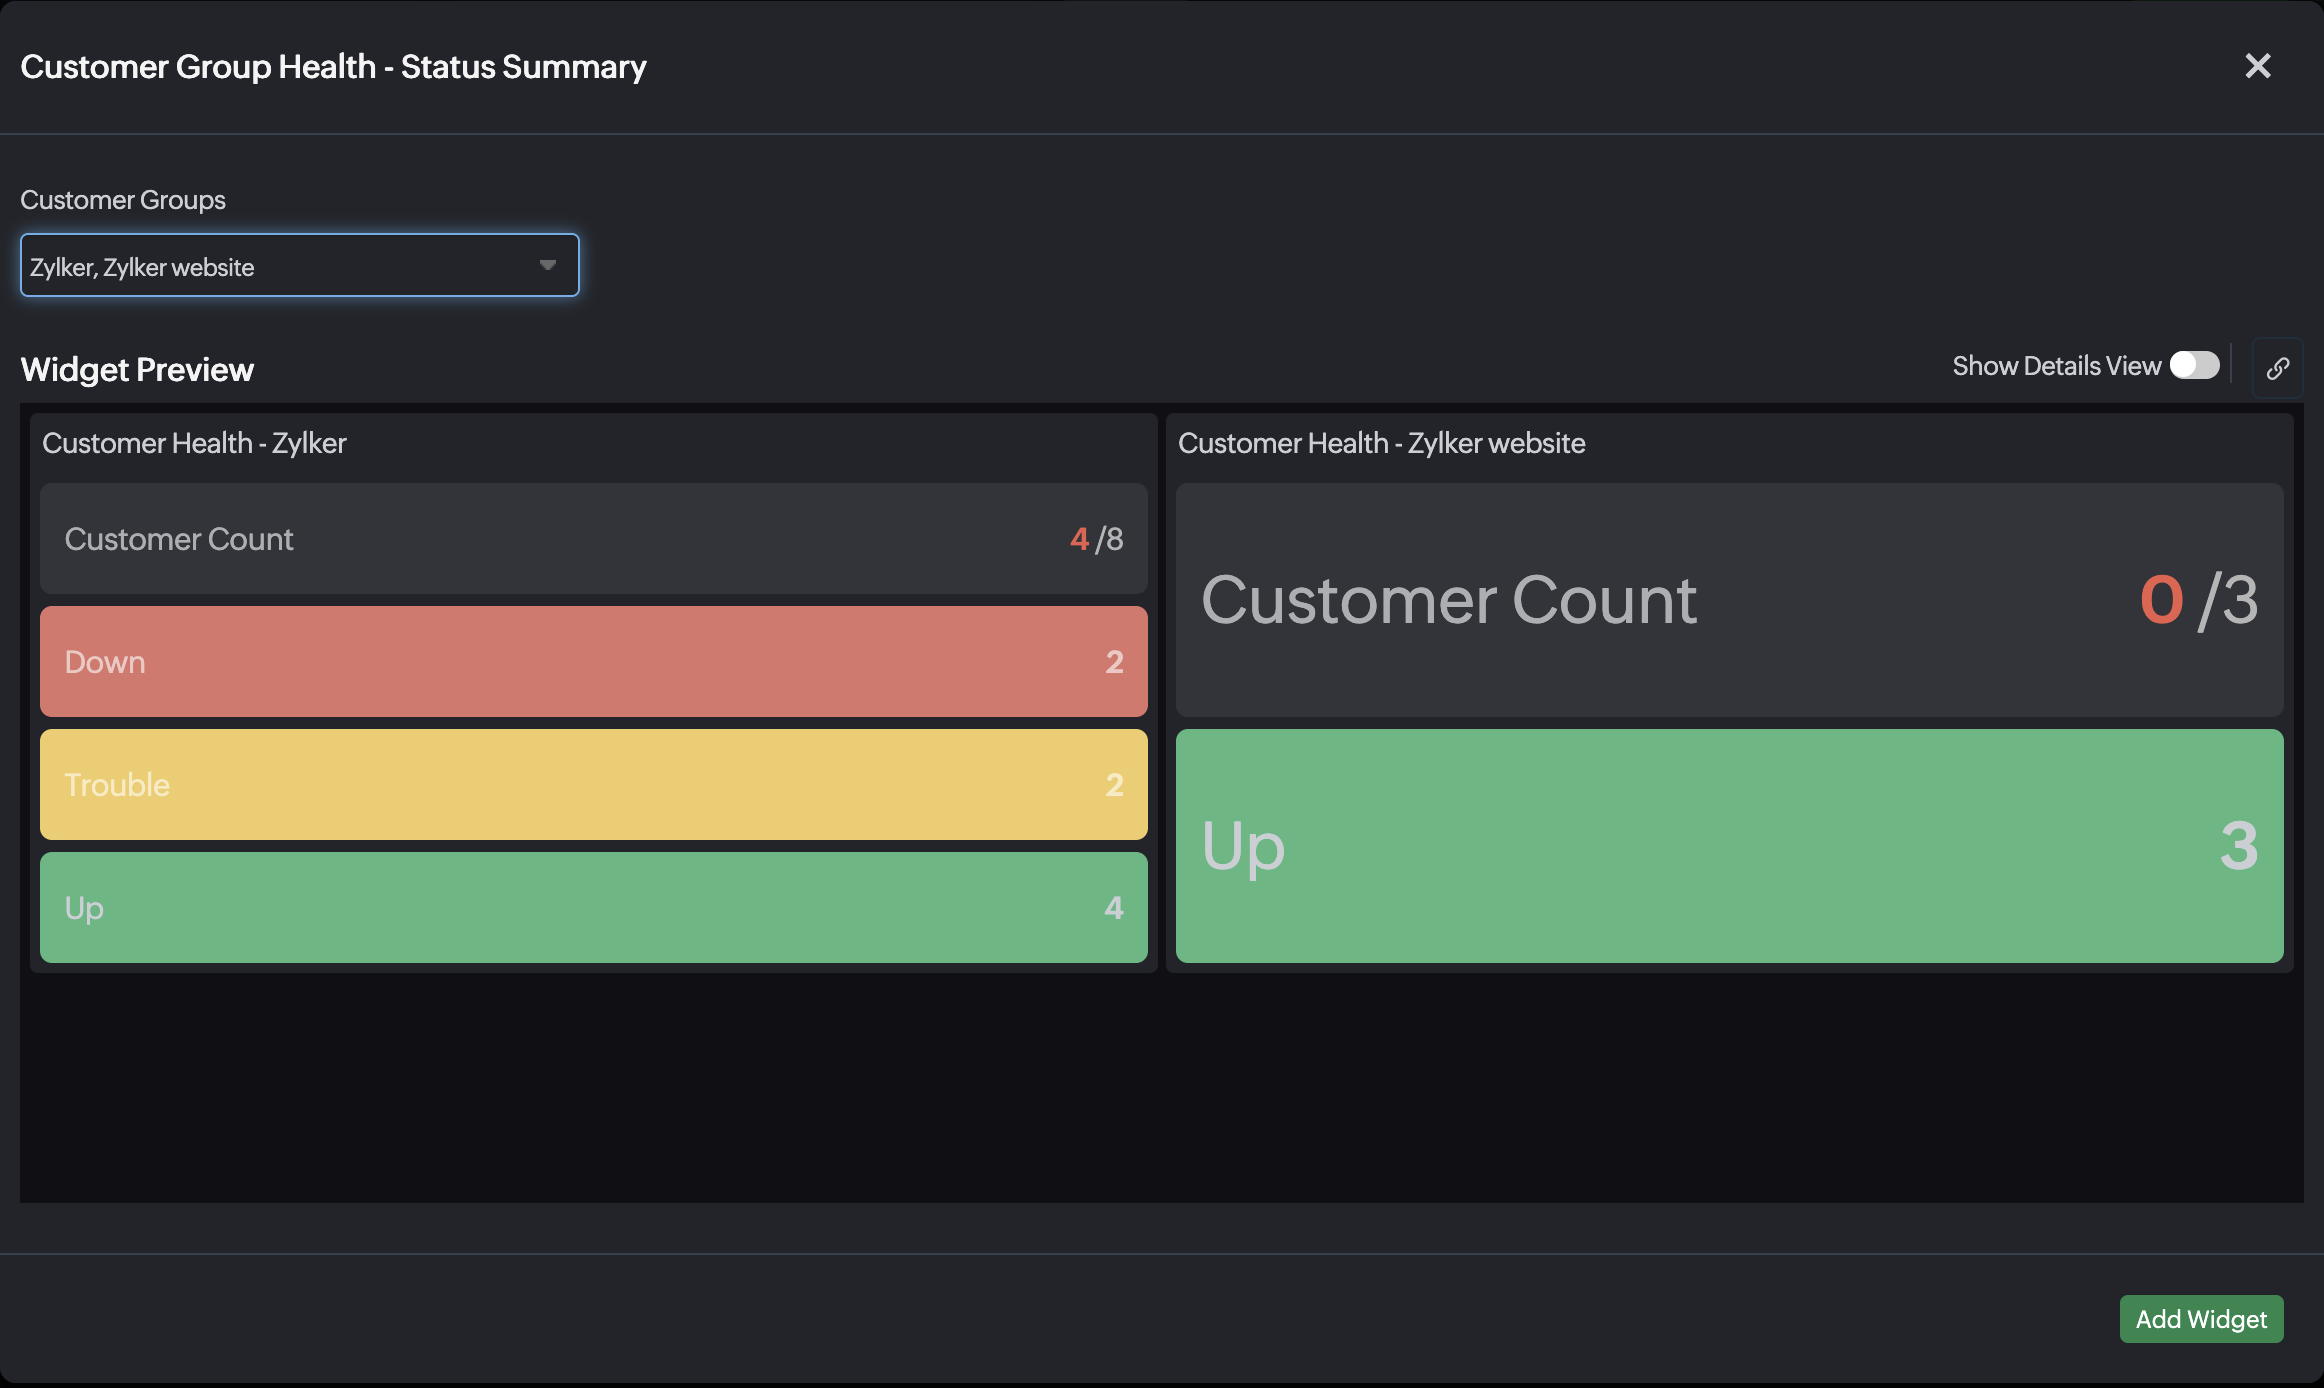Click the Up count number 3
Image resolution: width=2324 pixels, height=1388 pixels.
[2239, 846]
